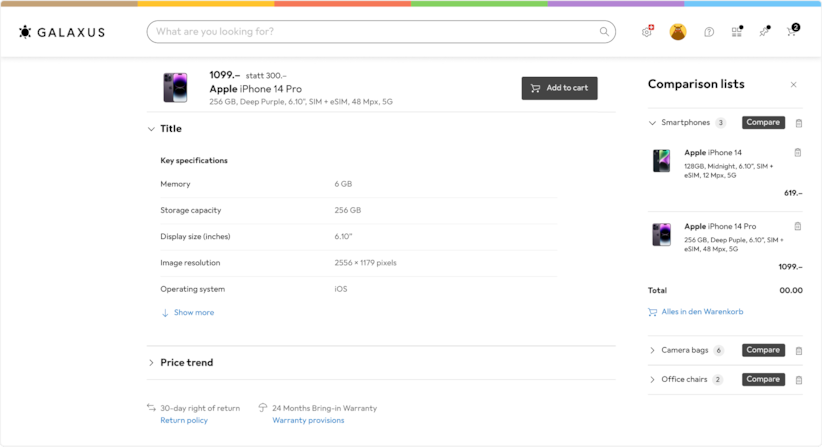Screen dimensions: 822x447
Task: Delete the Office chairs comparison list
Action: click(x=799, y=380)
